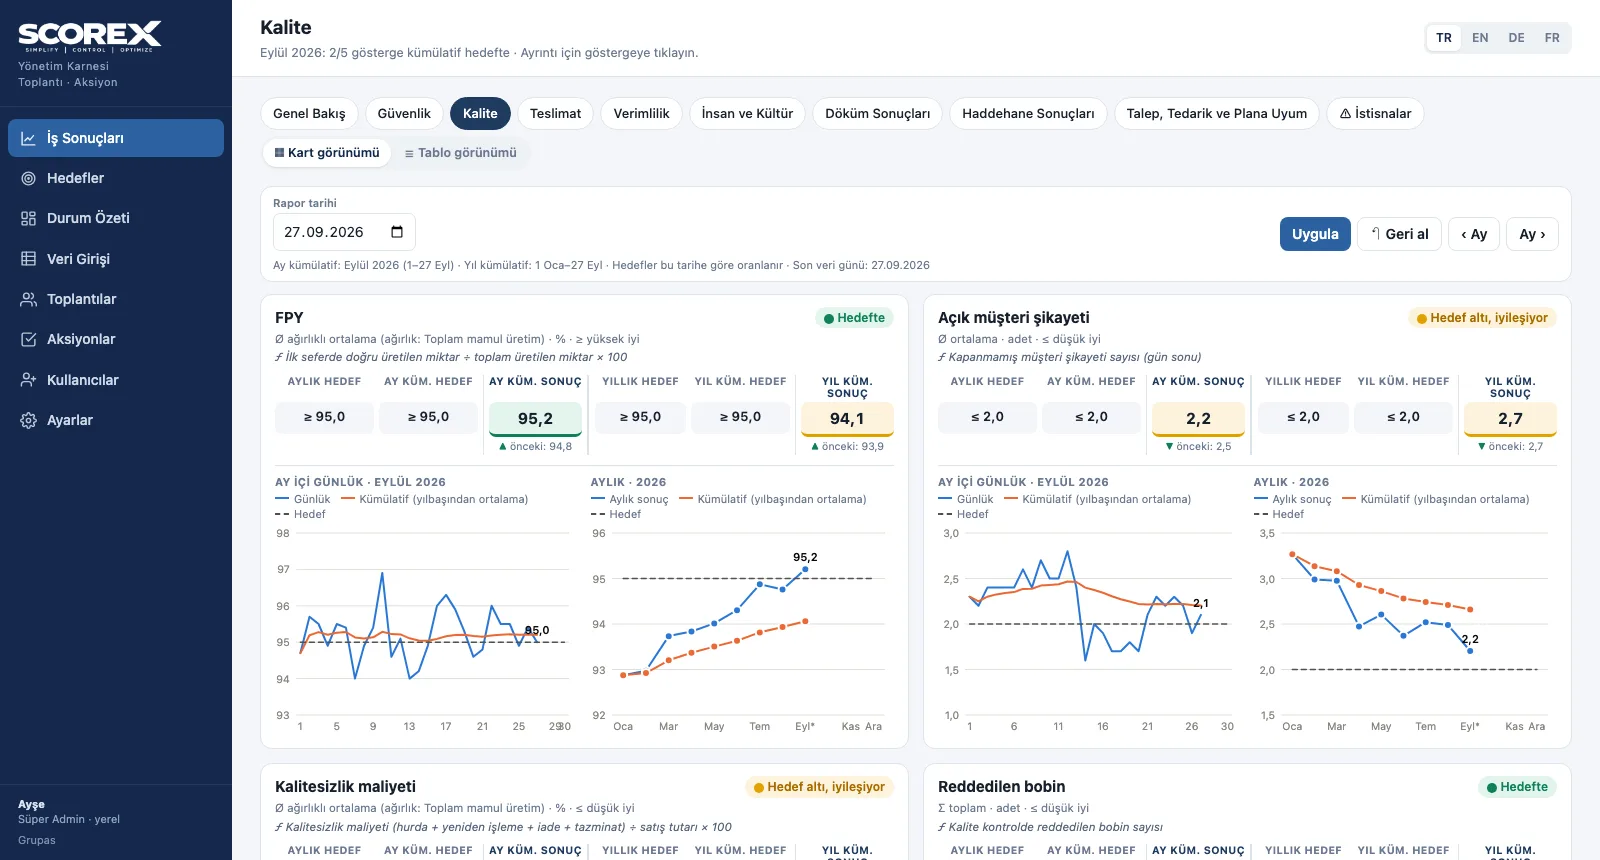
Task: Click the Rapor tarihi date field
Action: (344, 232)
